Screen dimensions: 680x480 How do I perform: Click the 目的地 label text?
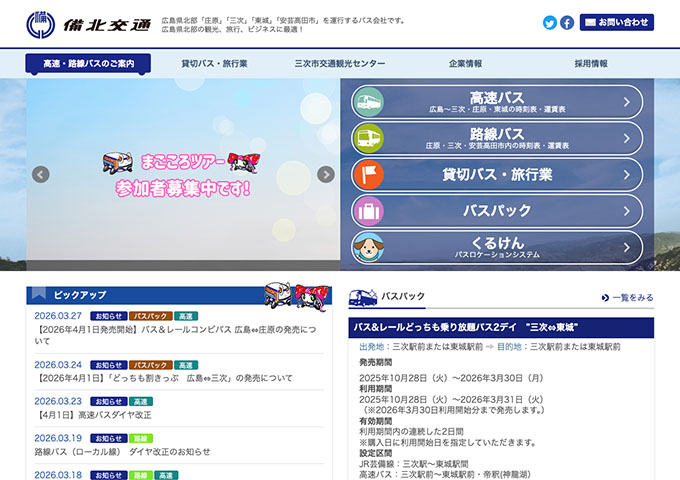[509, 347]
